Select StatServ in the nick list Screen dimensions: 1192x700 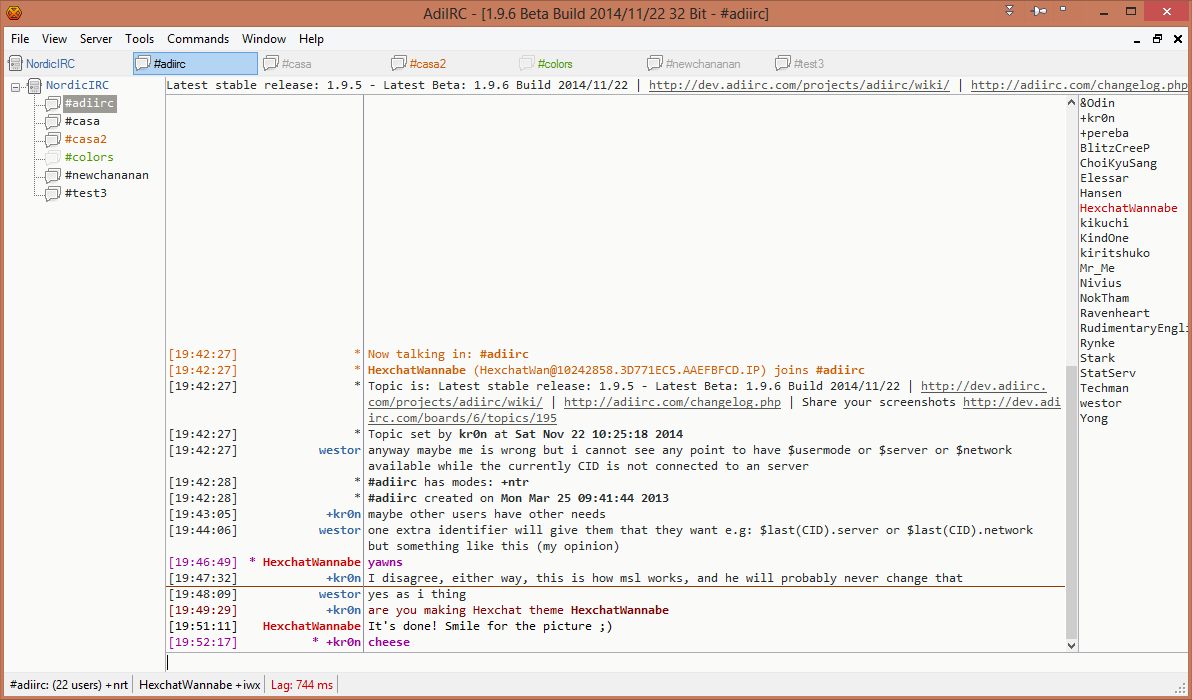pyautogui.click(x=1108, y=373)
